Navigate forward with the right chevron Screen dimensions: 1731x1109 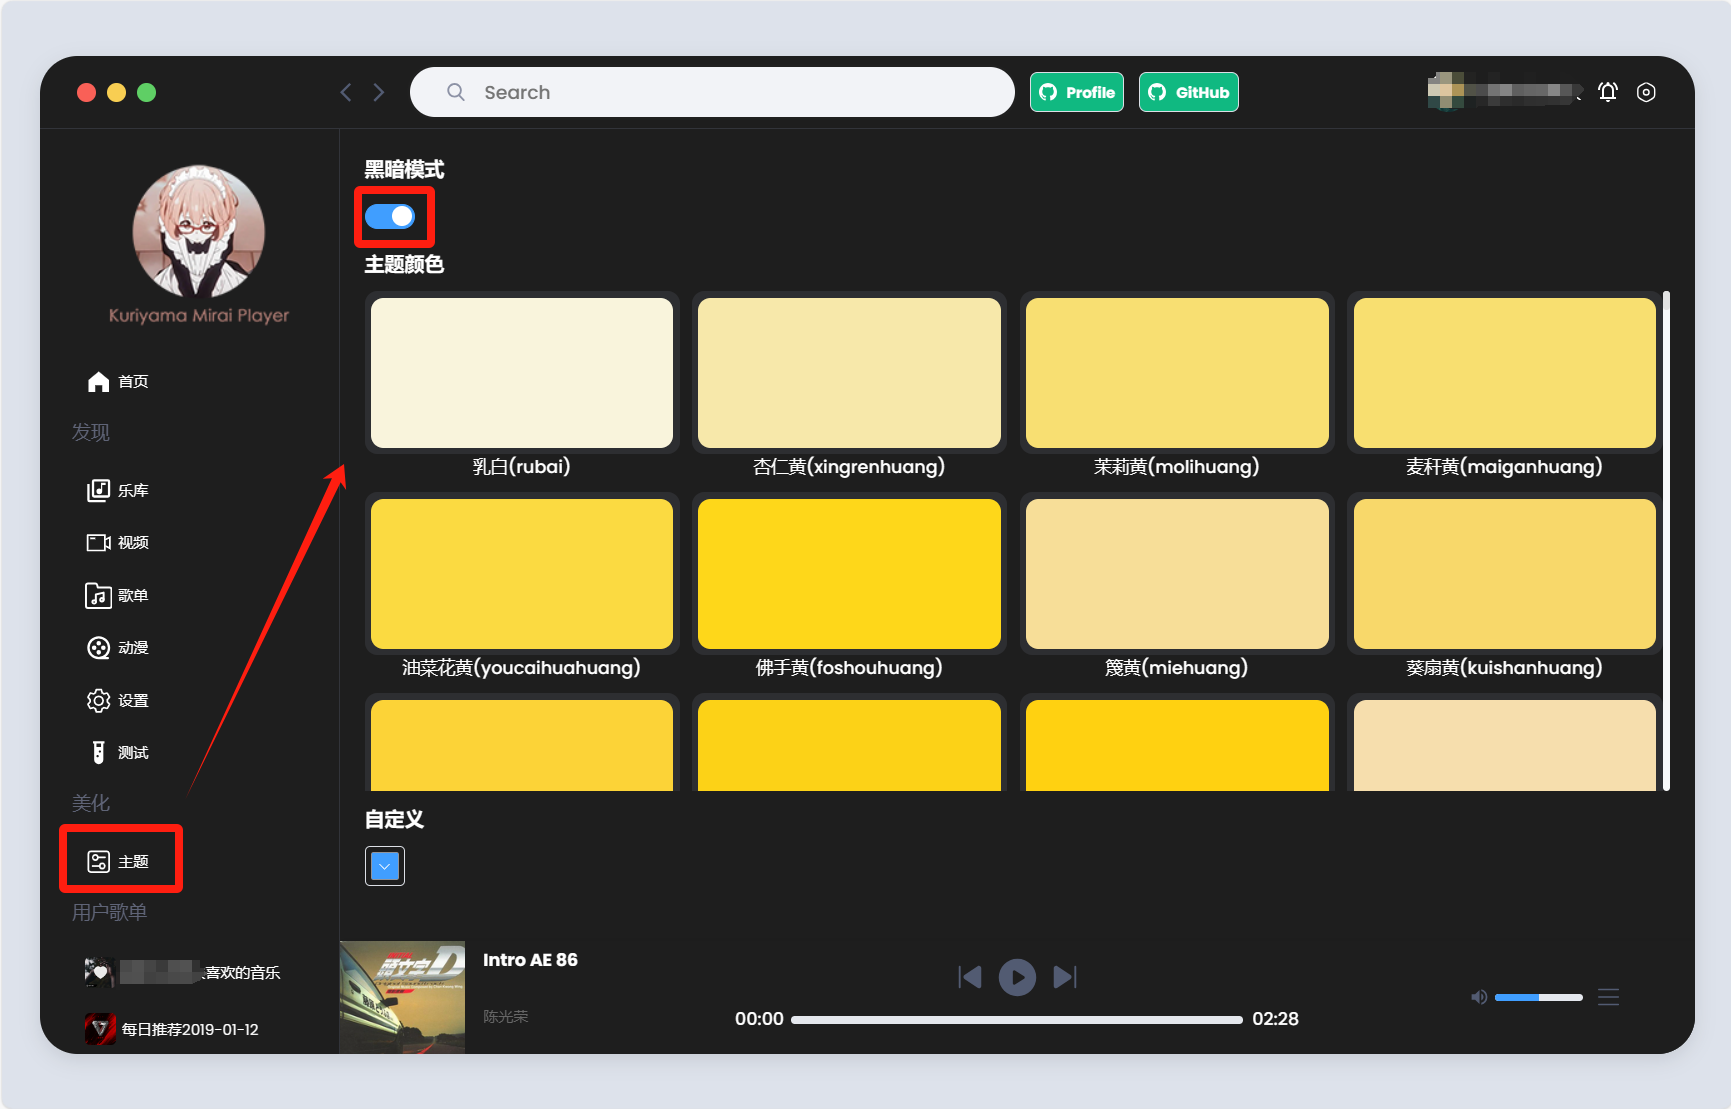(x=379, y=92)
